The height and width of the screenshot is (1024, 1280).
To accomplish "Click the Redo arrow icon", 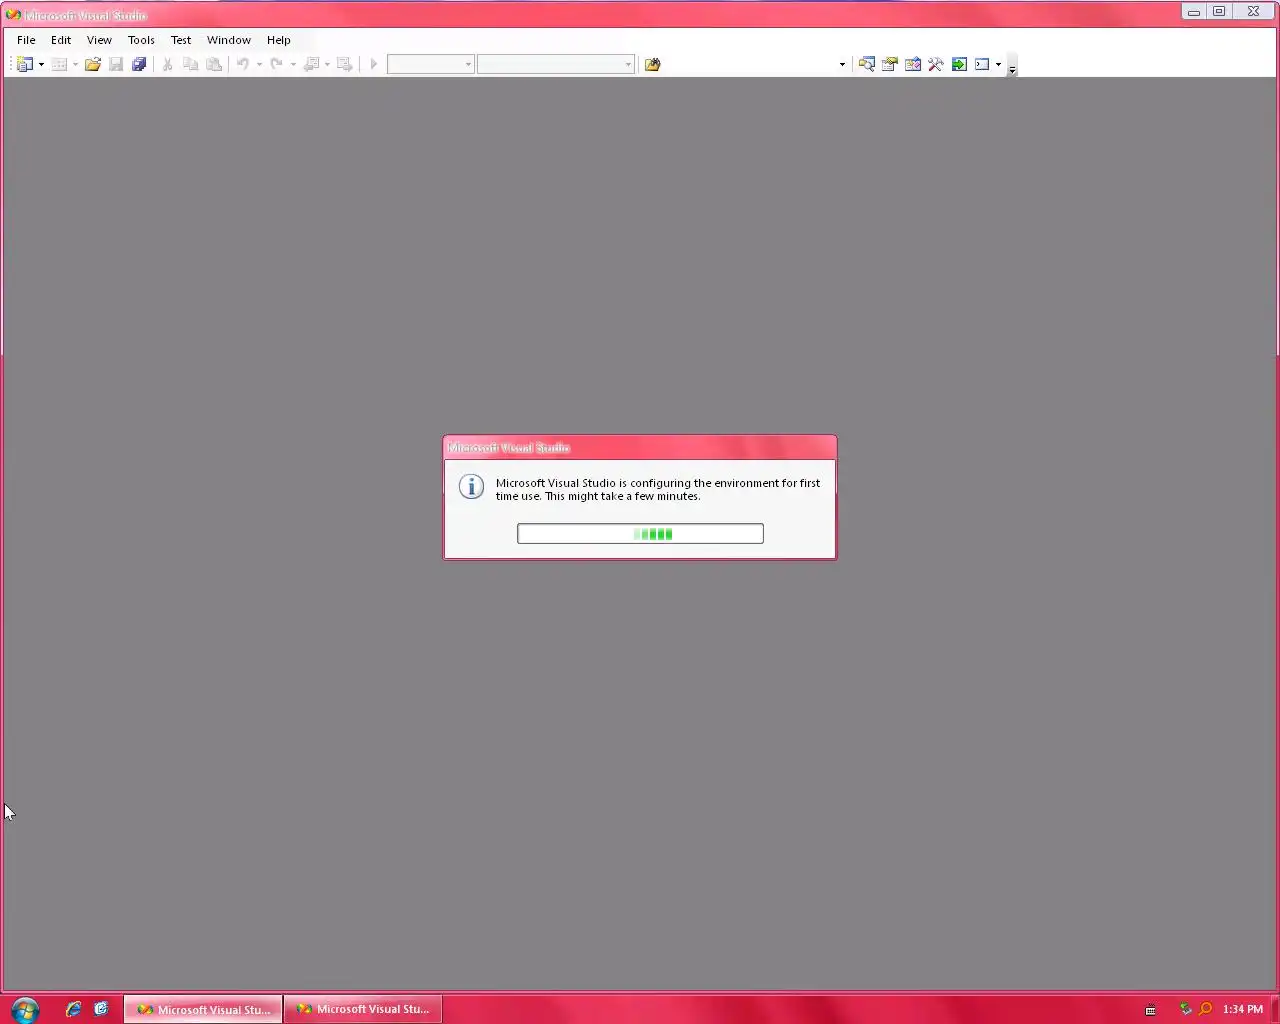I will (x=277, y=64).
